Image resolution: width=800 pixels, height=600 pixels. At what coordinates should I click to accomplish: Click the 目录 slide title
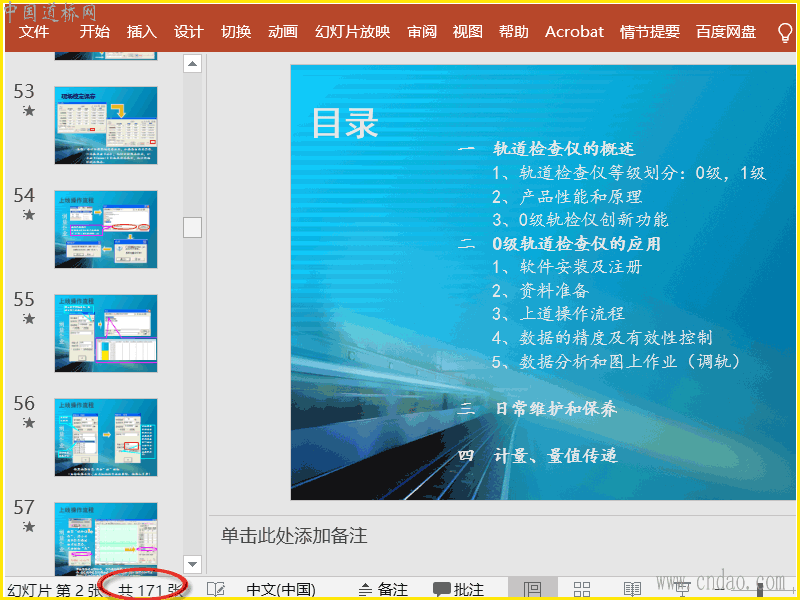[x=345, y=123]
